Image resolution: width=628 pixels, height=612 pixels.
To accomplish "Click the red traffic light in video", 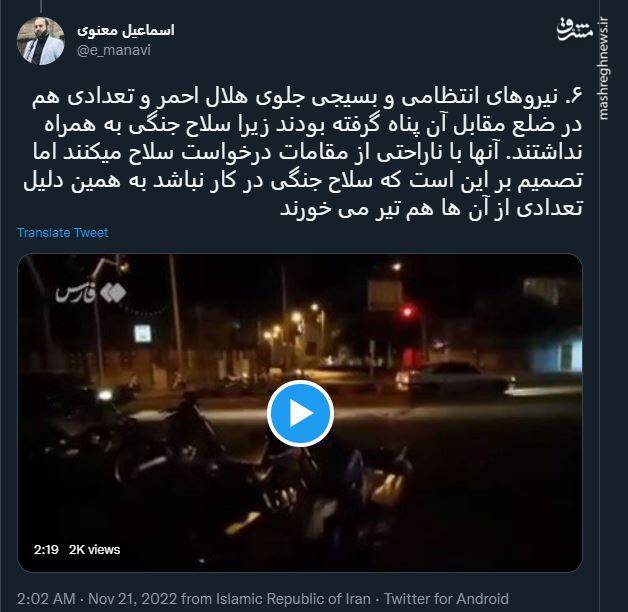I will (x=408, y=311).
